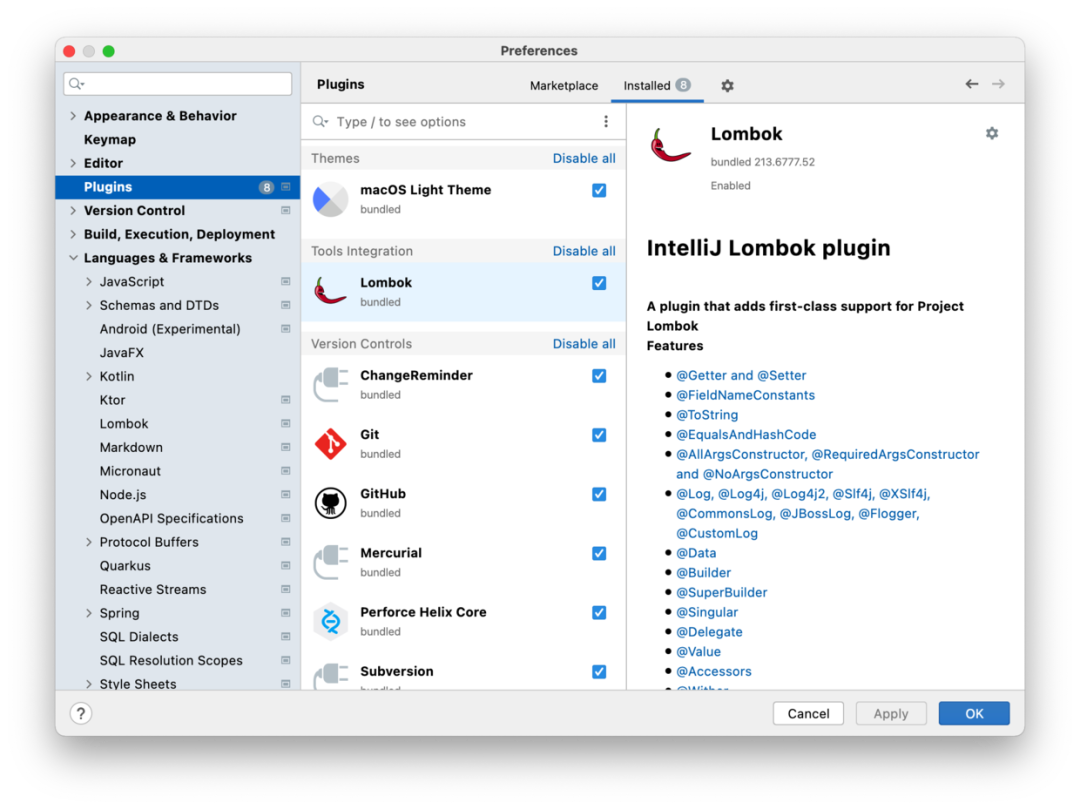The height and width of the screenshot is (809, 1080).
Task: Click the project-level icon beside Node.js
Action: (x=286, y=495)
